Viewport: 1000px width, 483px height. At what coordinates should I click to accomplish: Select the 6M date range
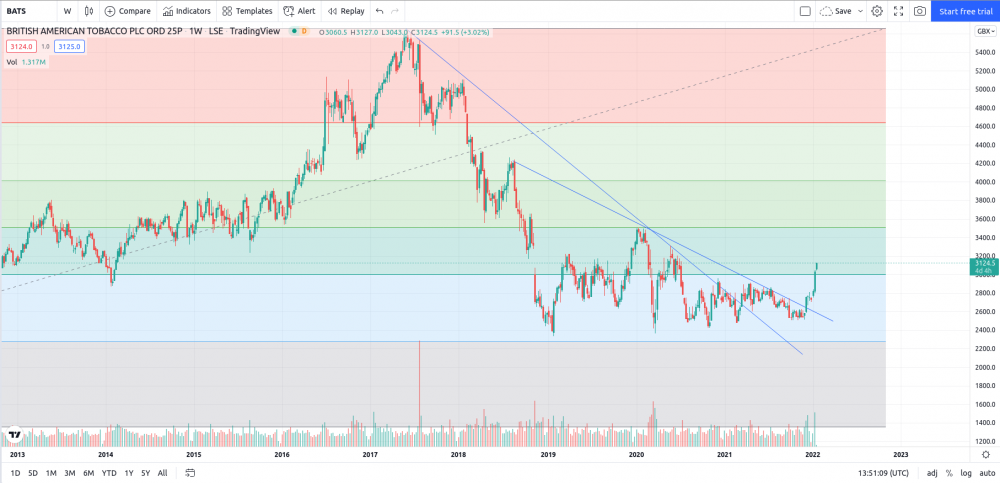[89, 473]
